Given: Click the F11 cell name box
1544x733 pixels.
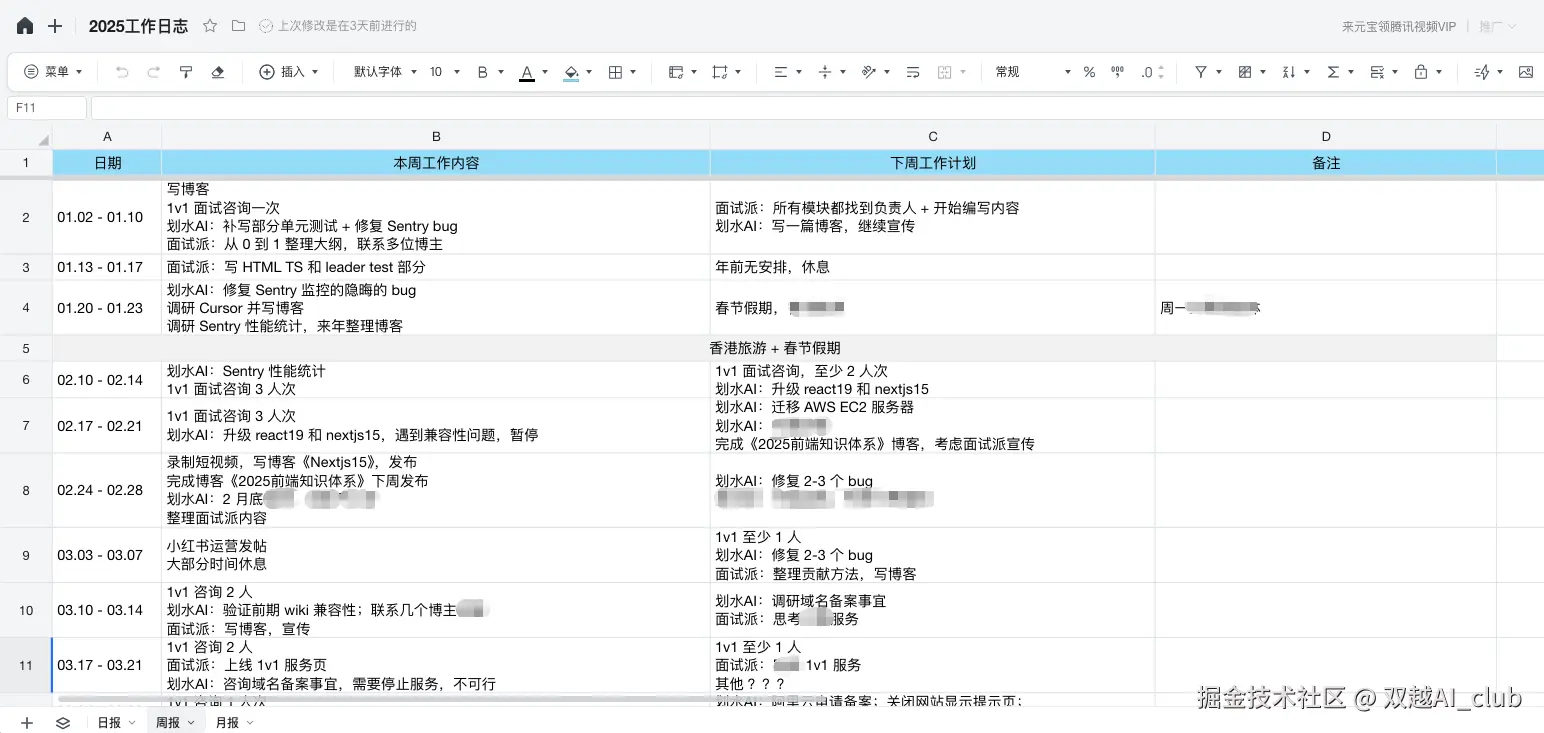Looking at the screenshot, I should (47, 107).
